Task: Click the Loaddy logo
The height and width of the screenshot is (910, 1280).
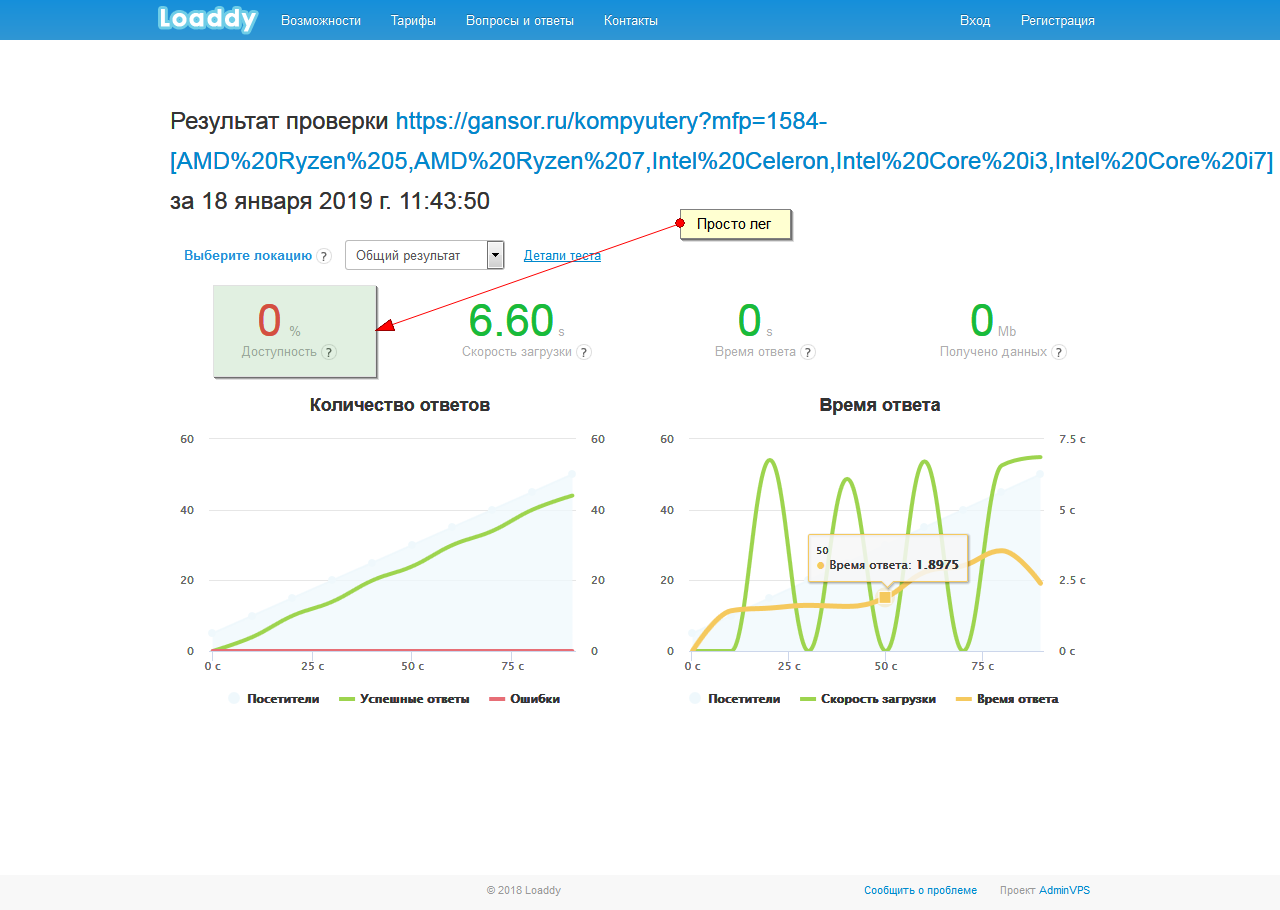Action: (208, 20)
